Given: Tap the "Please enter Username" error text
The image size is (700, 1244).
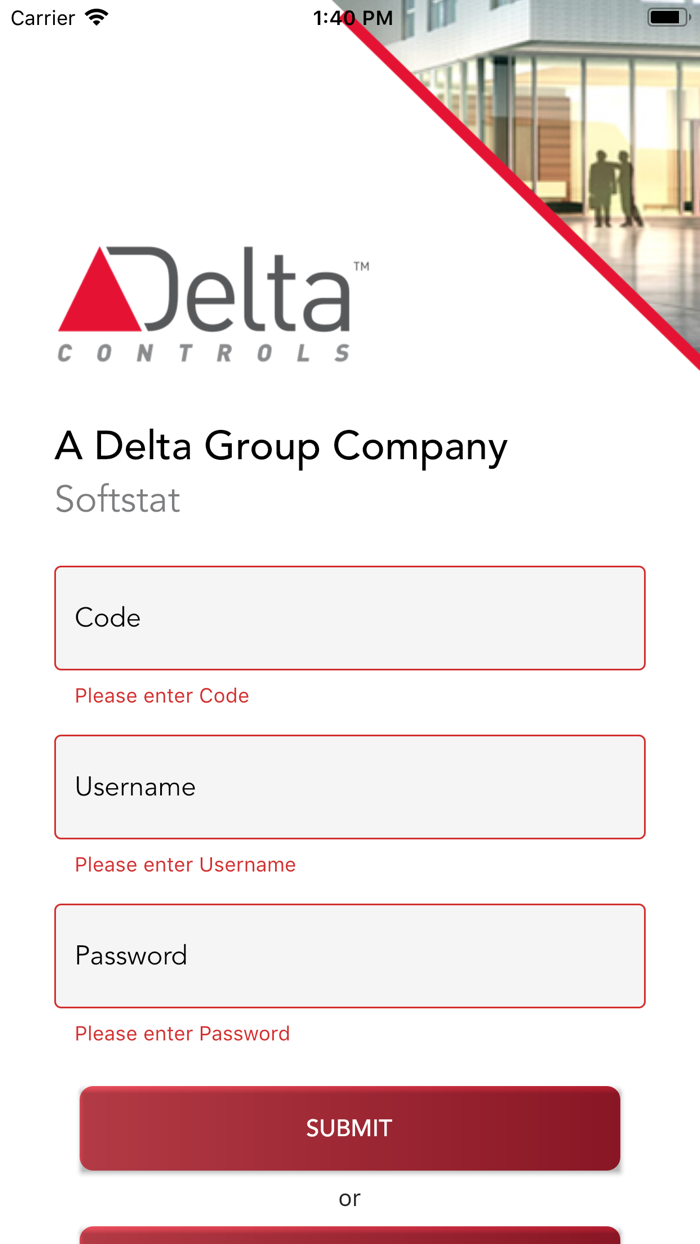Looking at the screenshot, I should tap(185, 865).
